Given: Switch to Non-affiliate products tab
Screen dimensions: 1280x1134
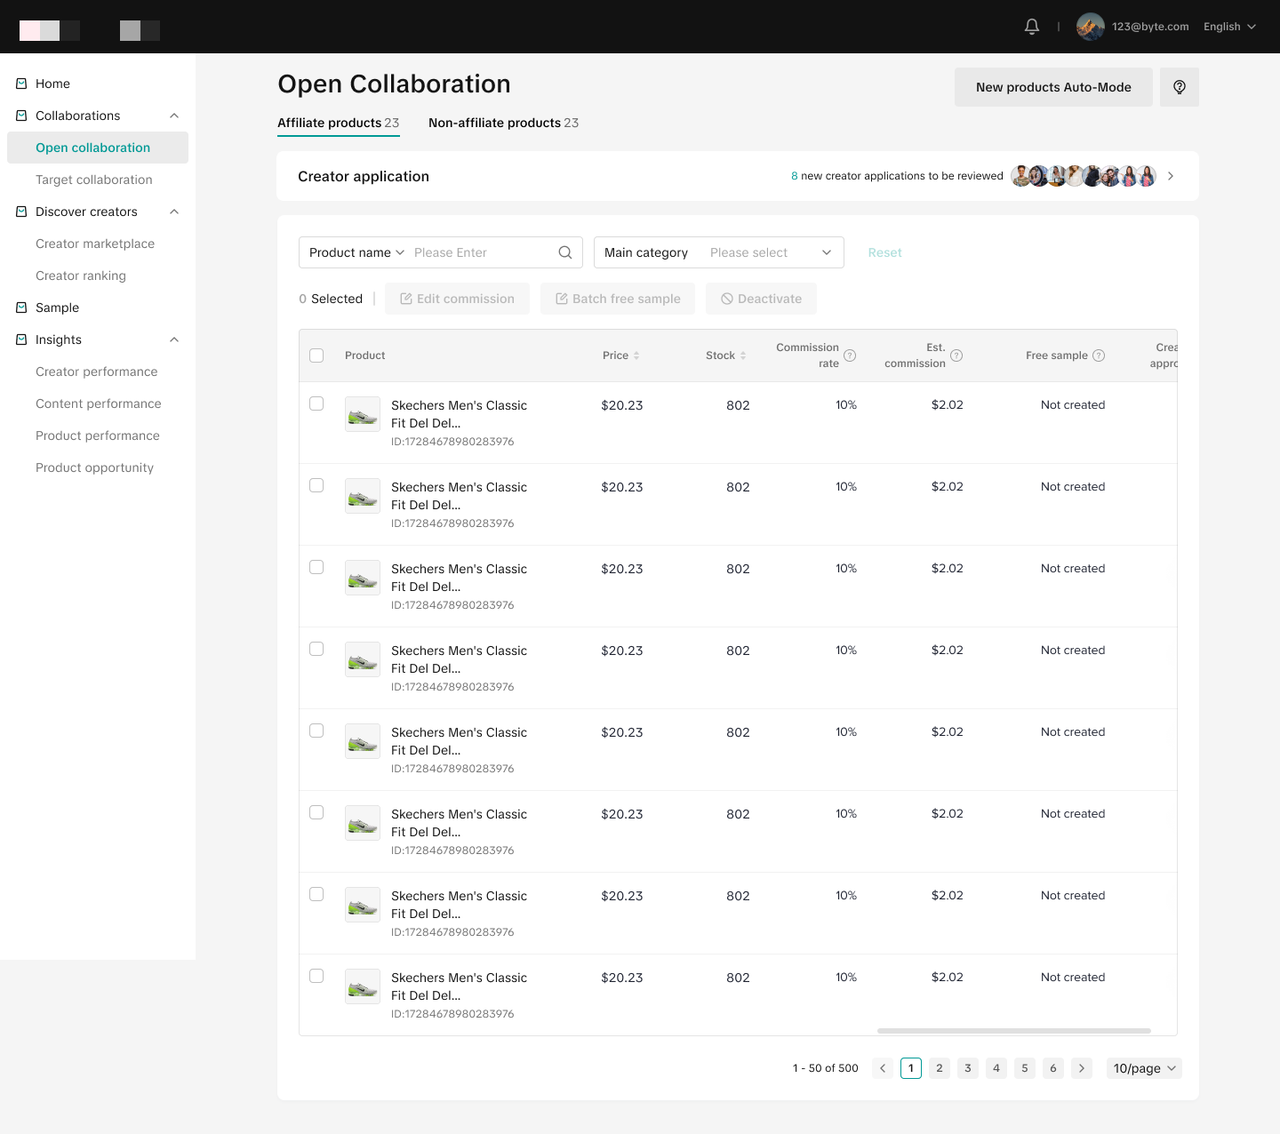Looking at the screenshot, I should [x=503, y=123].
